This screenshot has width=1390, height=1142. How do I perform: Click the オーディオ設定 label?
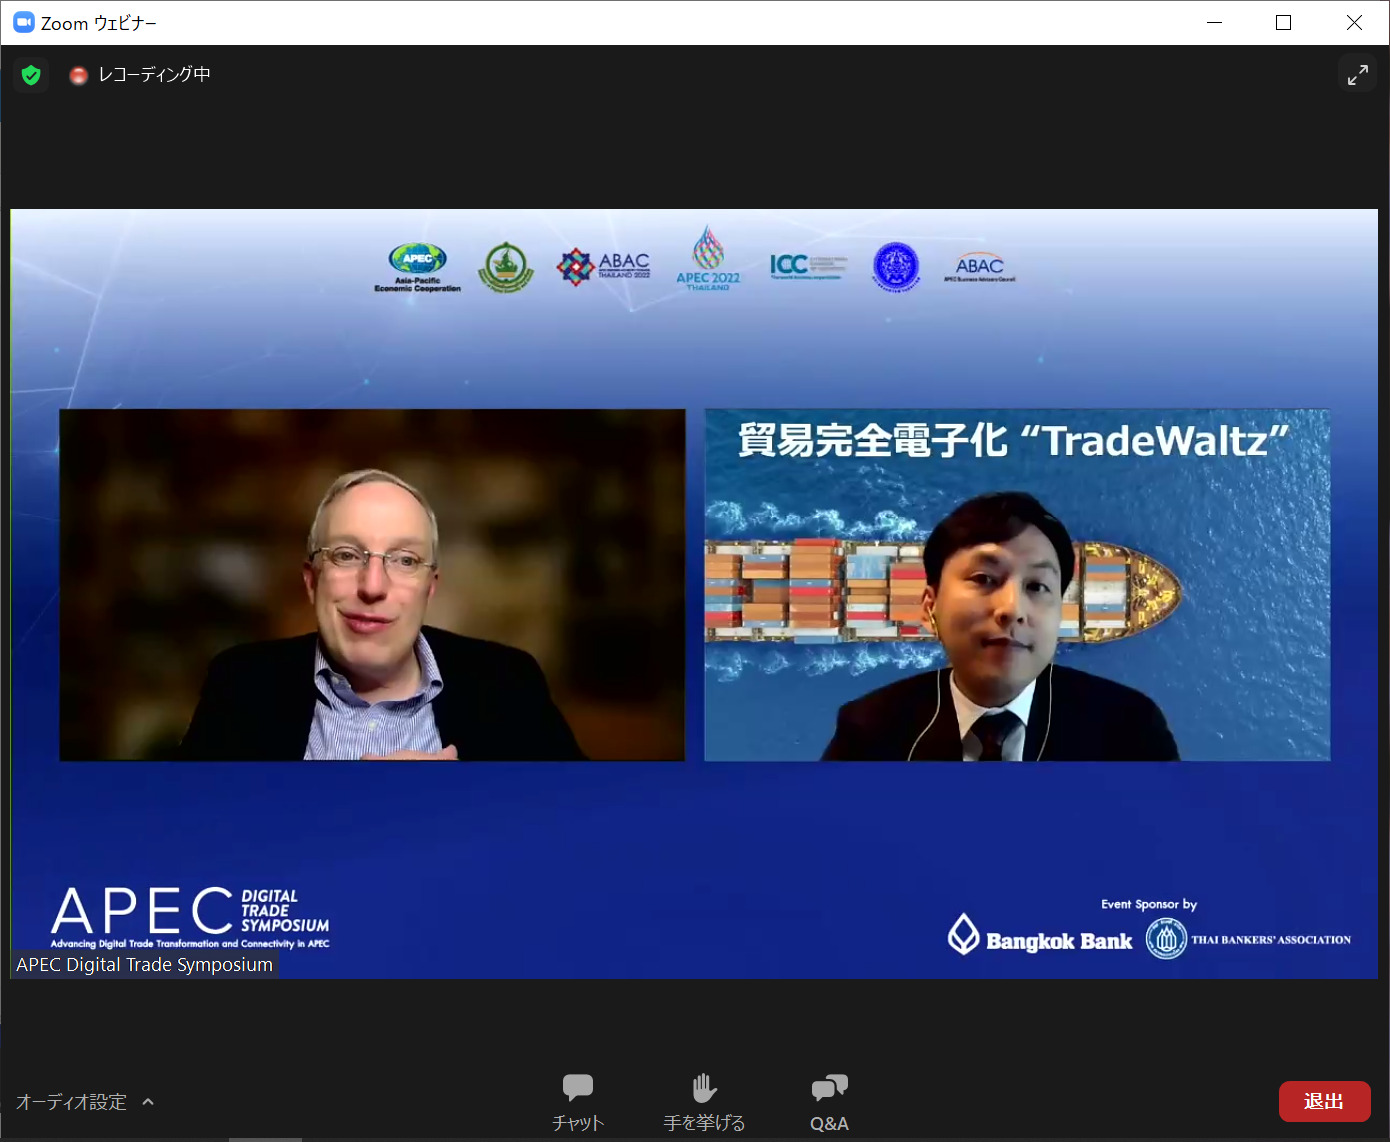click(x=72, y=1102)
